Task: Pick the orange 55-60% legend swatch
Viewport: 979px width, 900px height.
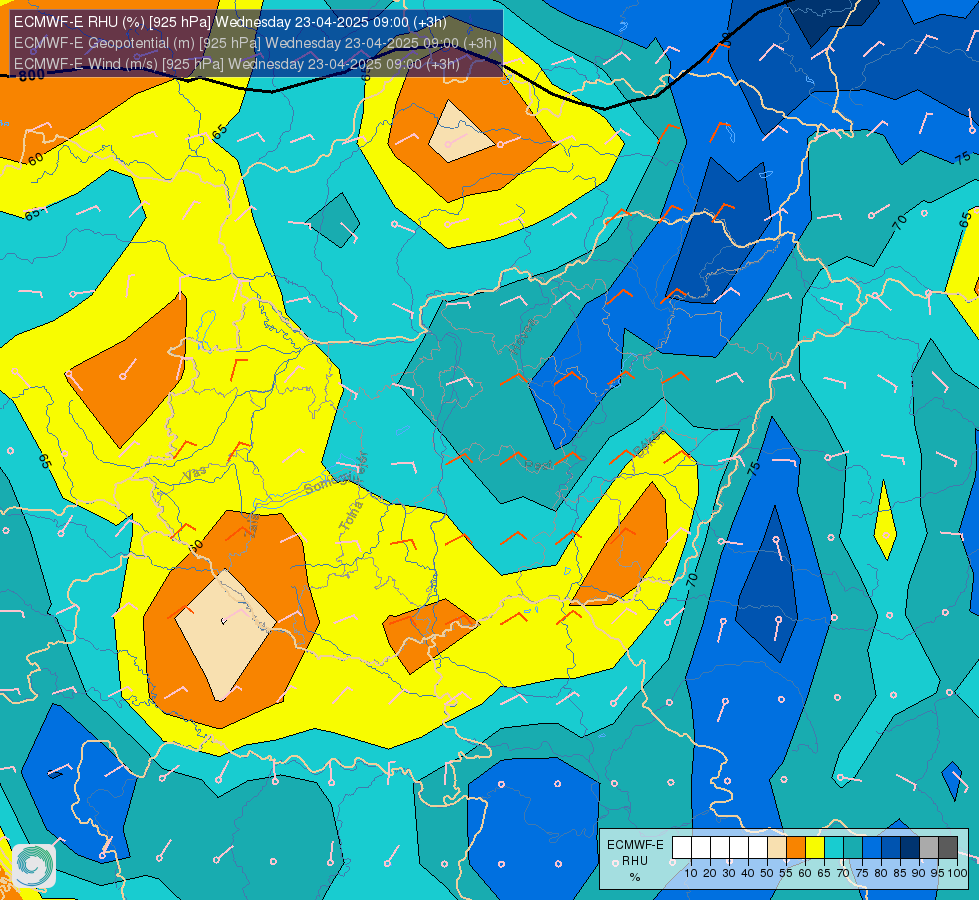Action: 796,848
